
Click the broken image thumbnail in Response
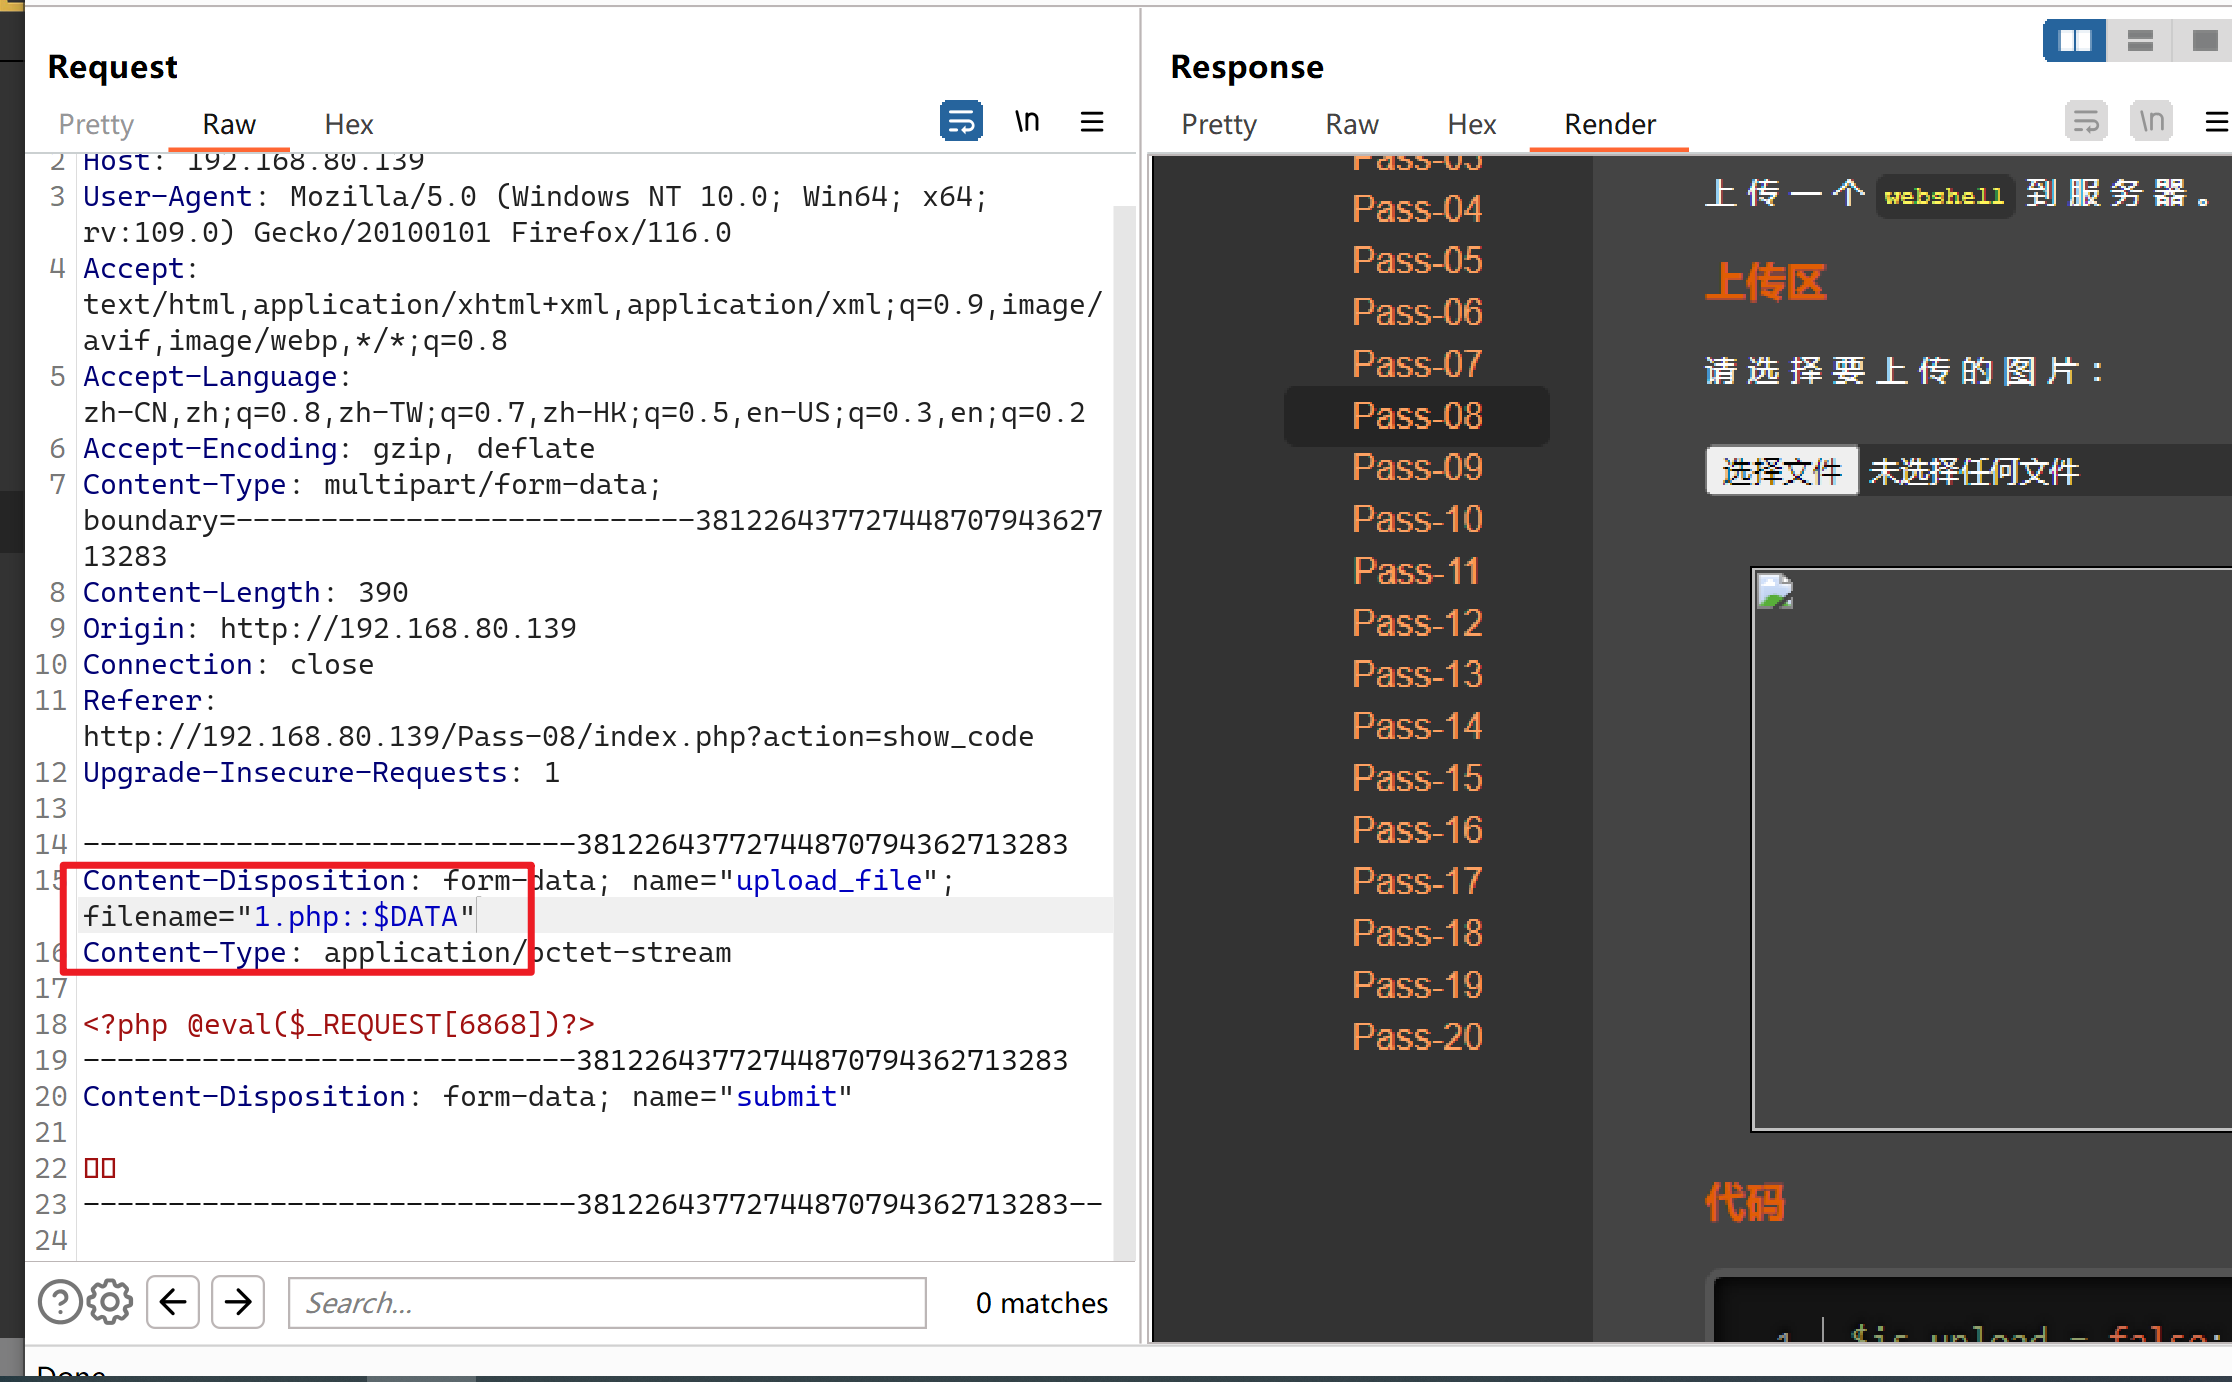(x=1775, y=592)
